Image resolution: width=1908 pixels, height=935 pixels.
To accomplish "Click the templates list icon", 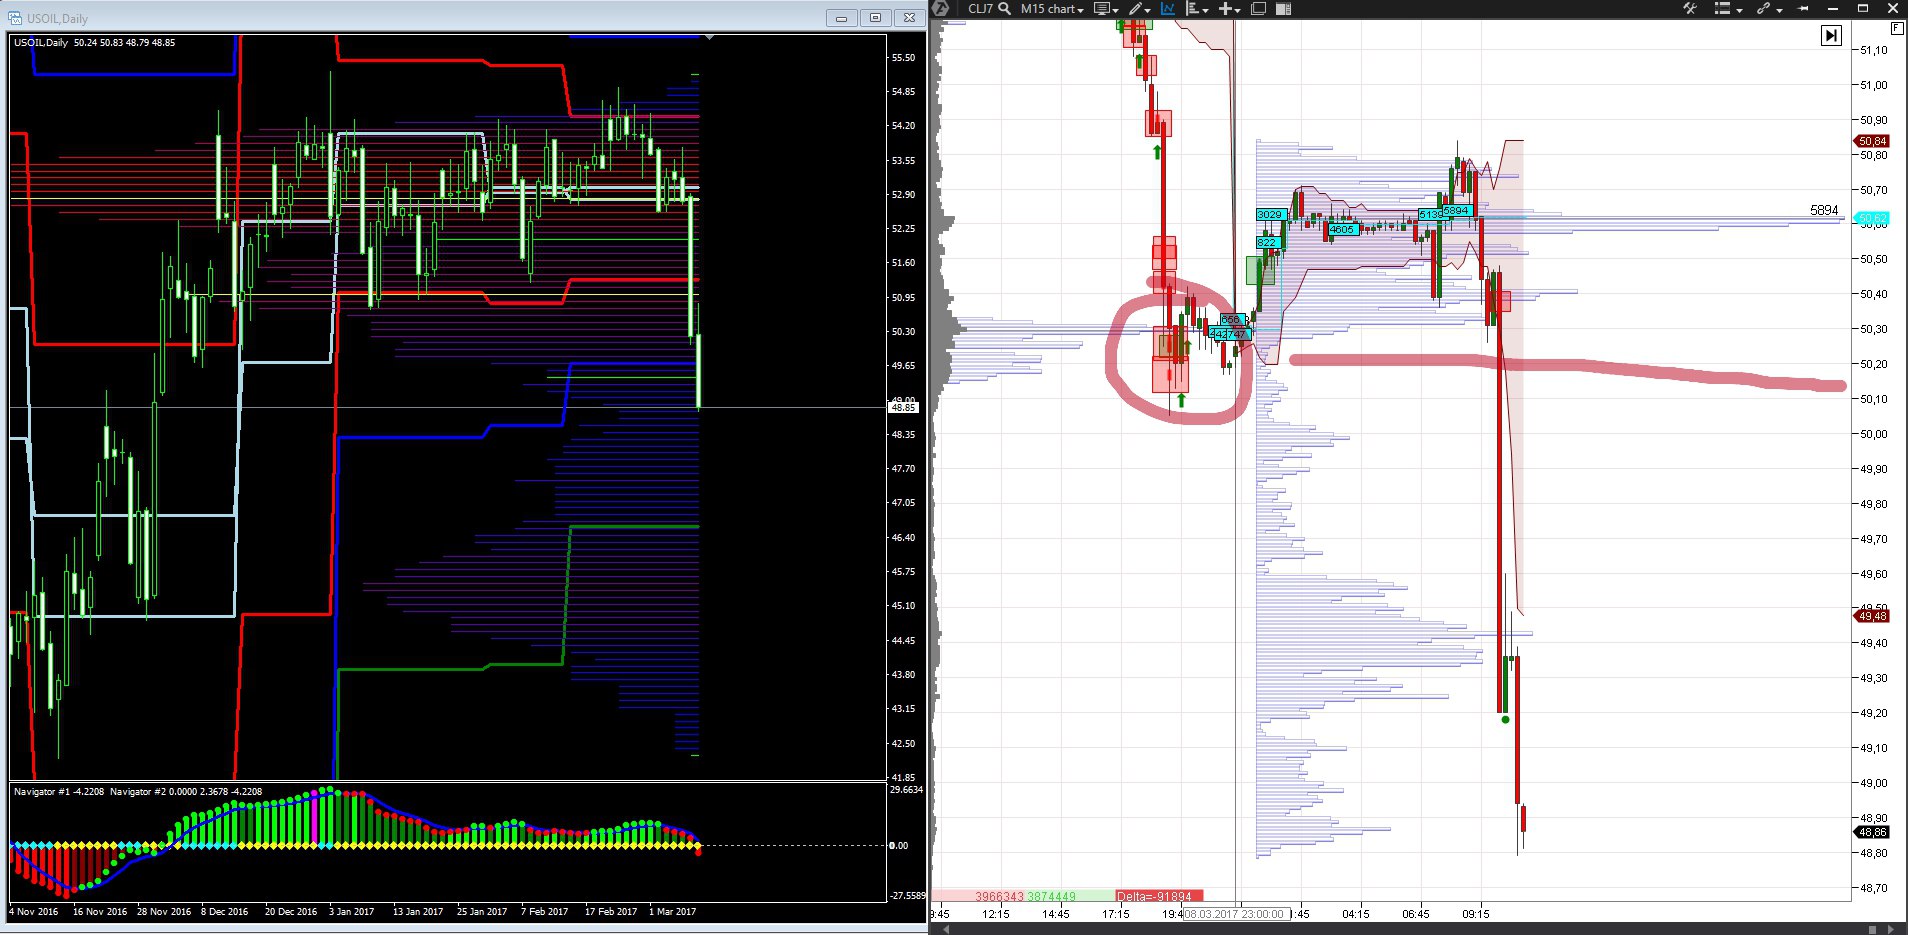I will click(1722, 8).
